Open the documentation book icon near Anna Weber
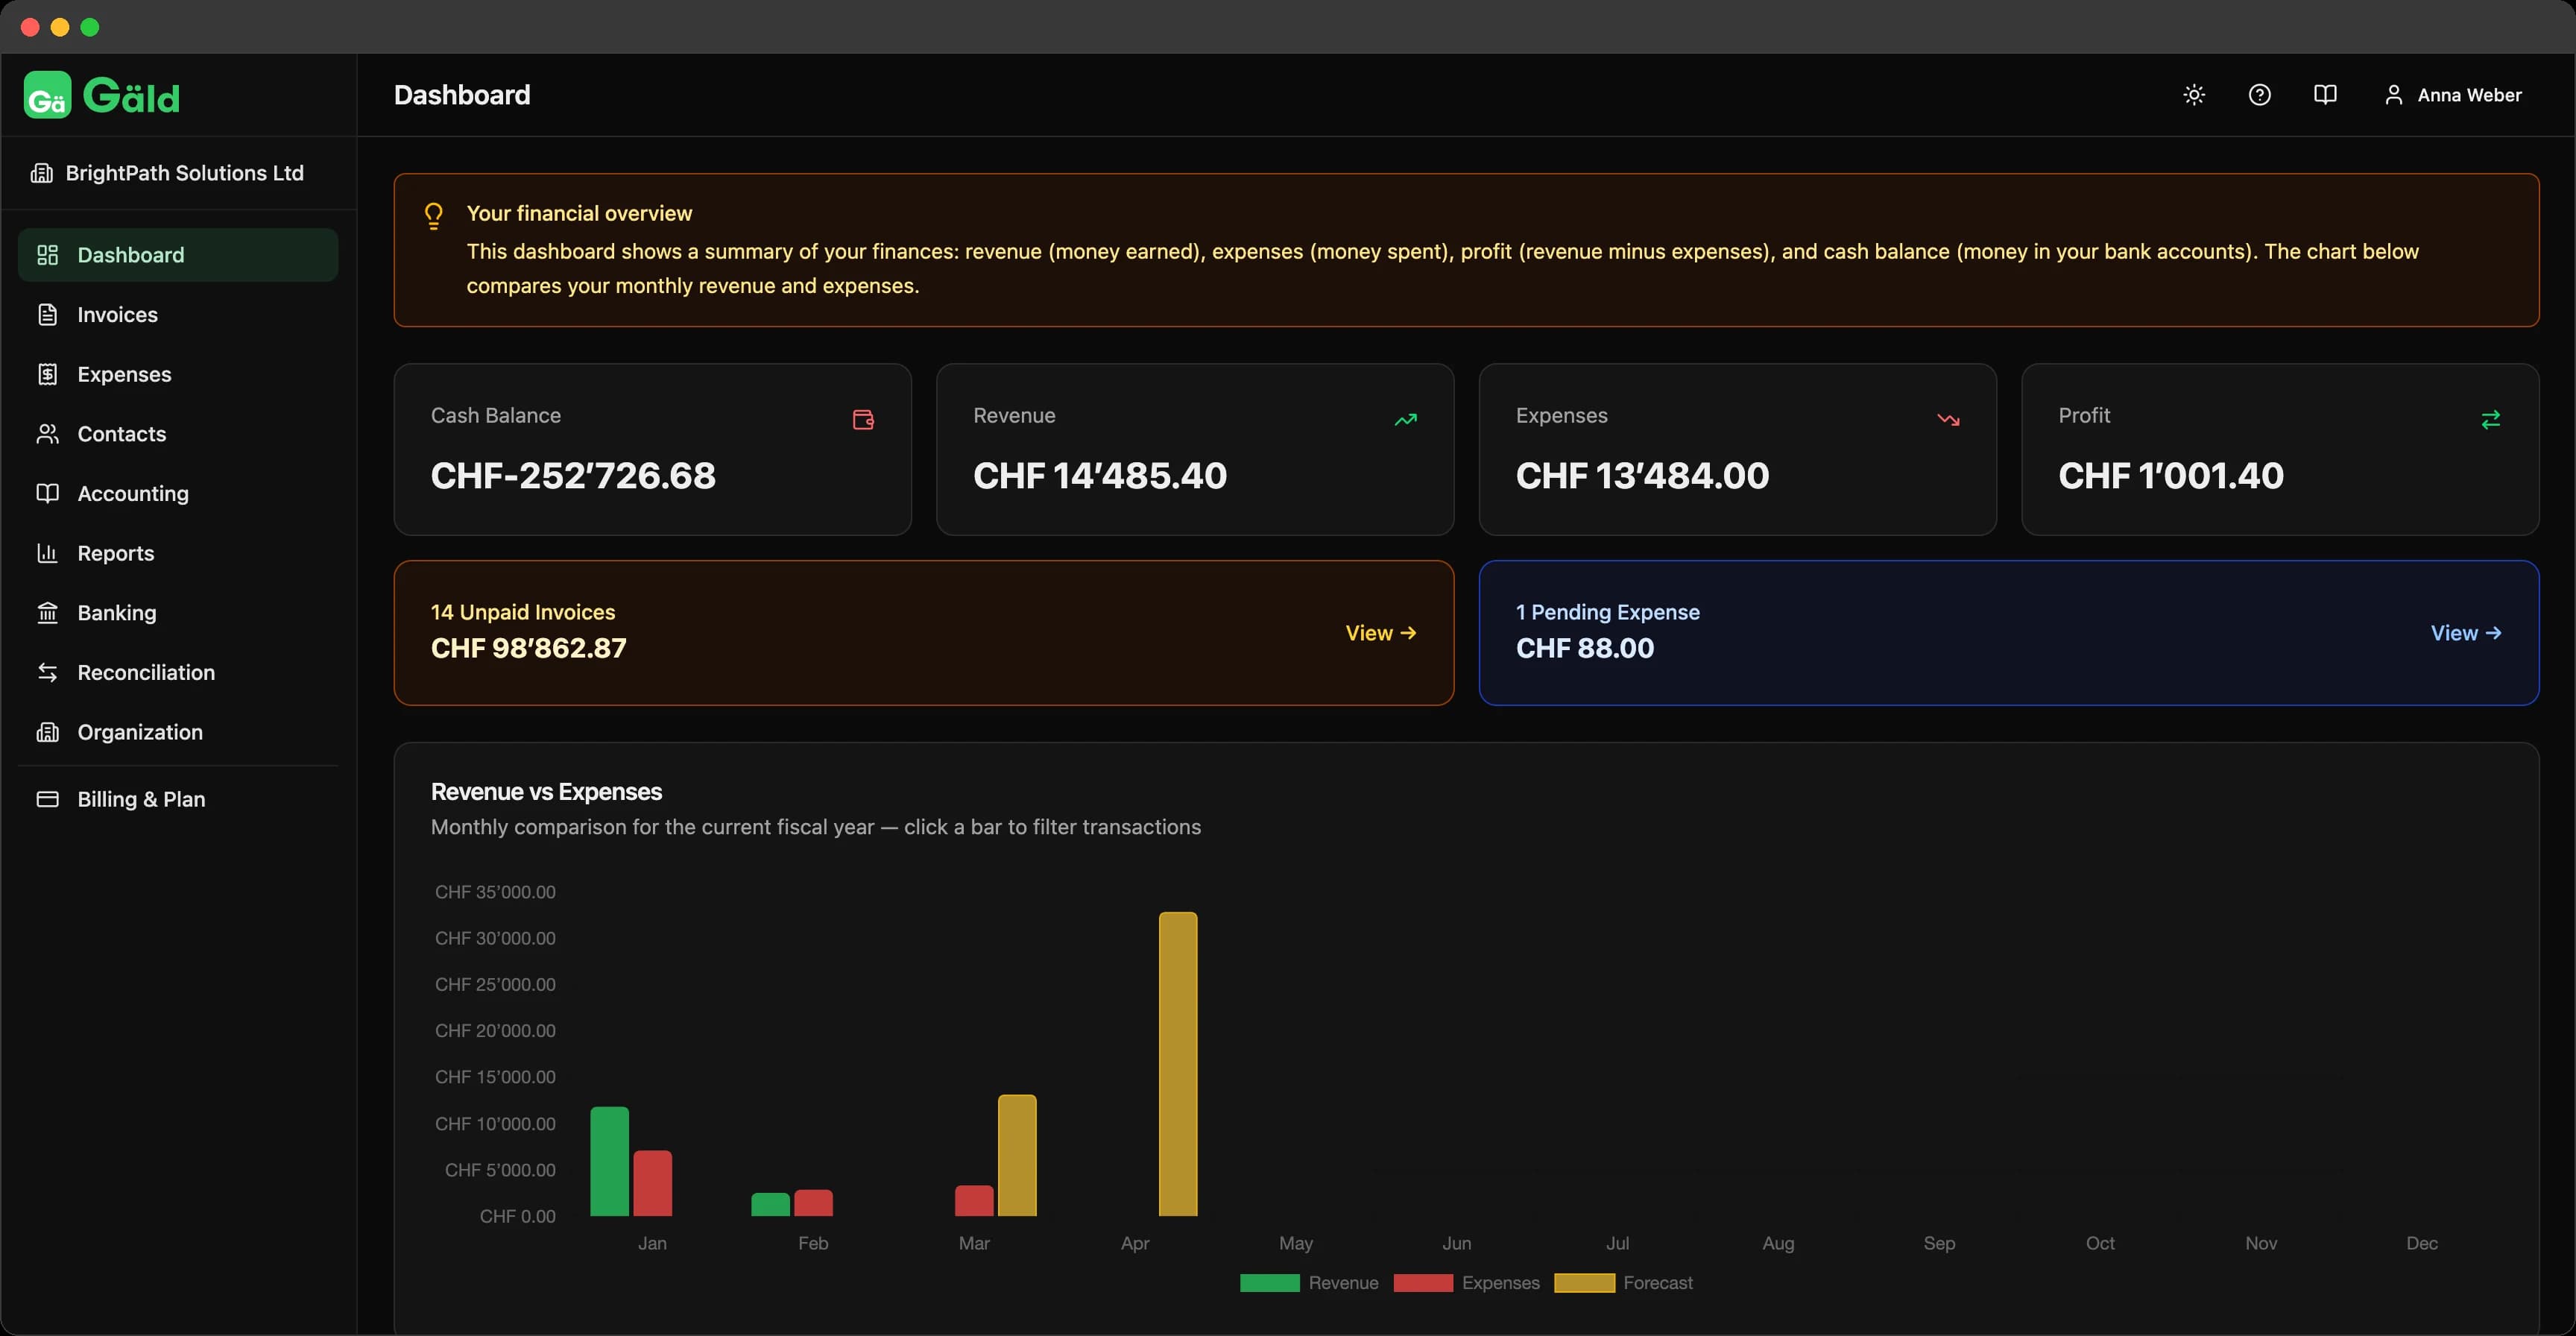2576x1336 pixels. [2326, 94]
